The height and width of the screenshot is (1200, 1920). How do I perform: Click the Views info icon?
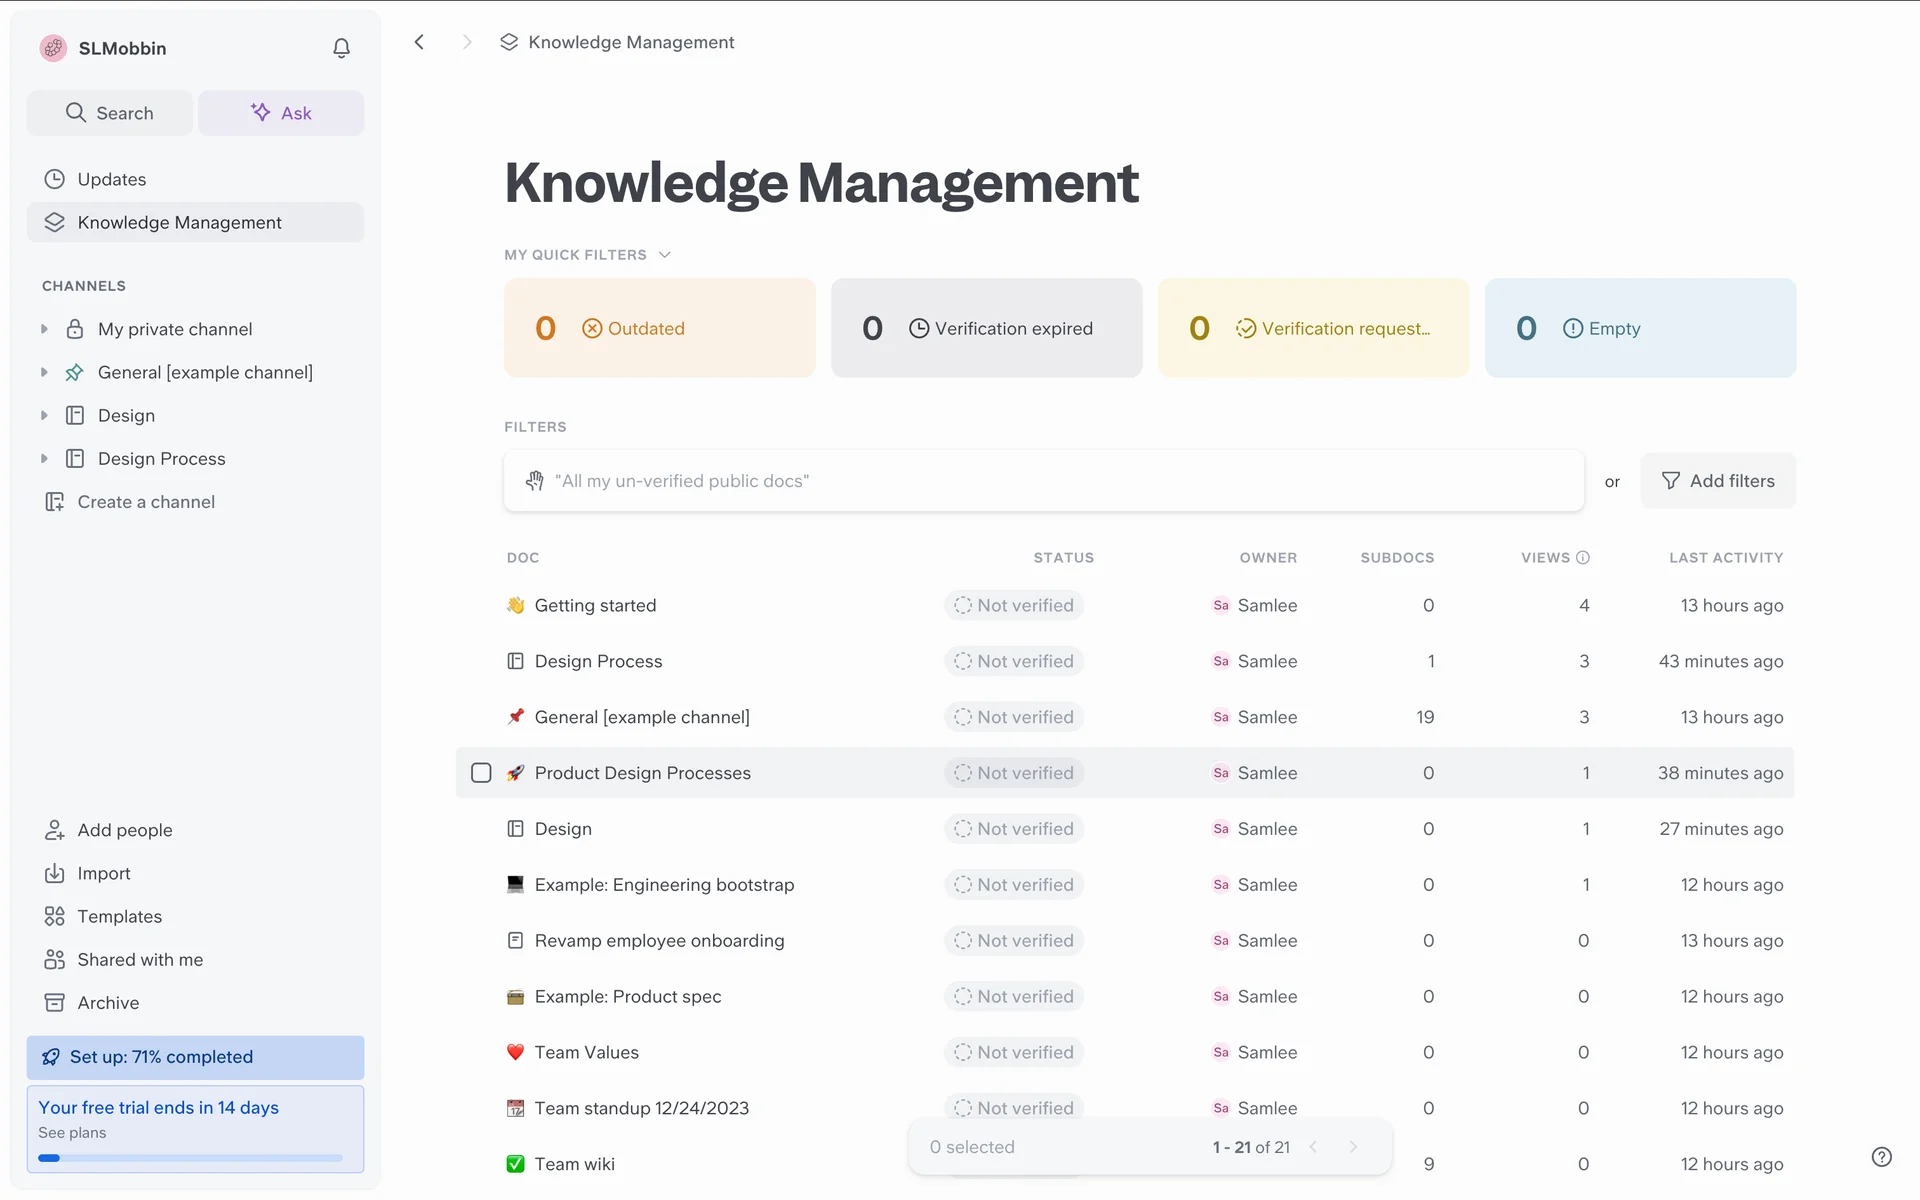1583,558
